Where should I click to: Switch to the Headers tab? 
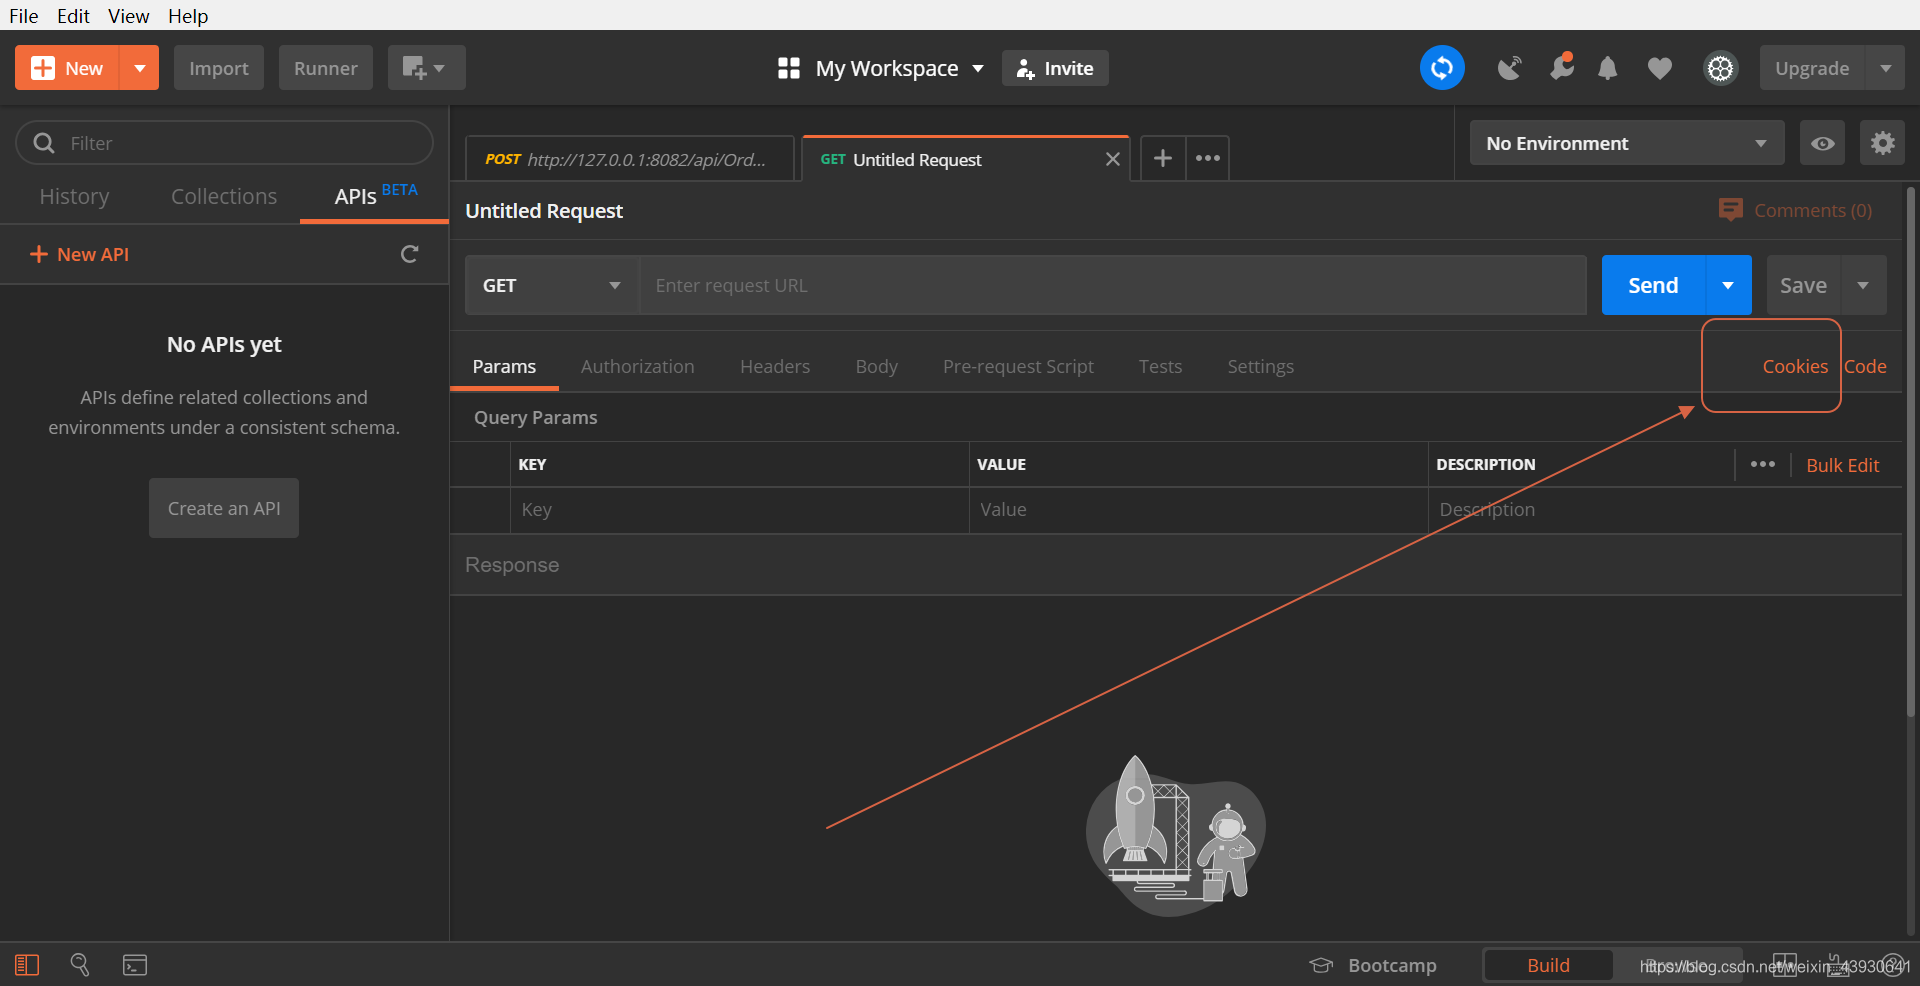click(774, 367)
